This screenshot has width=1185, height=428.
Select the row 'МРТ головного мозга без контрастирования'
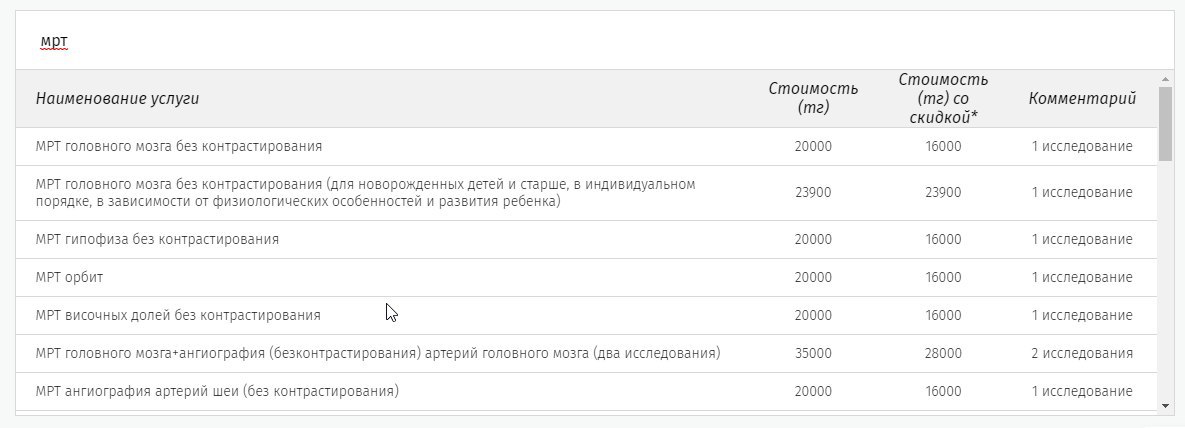tap(586, 147)
